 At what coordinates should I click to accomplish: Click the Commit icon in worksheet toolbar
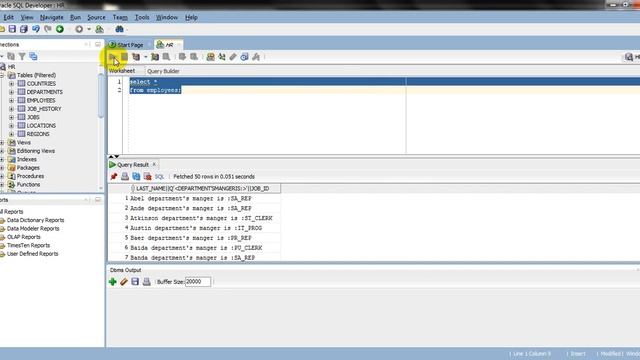pos(182,57)
